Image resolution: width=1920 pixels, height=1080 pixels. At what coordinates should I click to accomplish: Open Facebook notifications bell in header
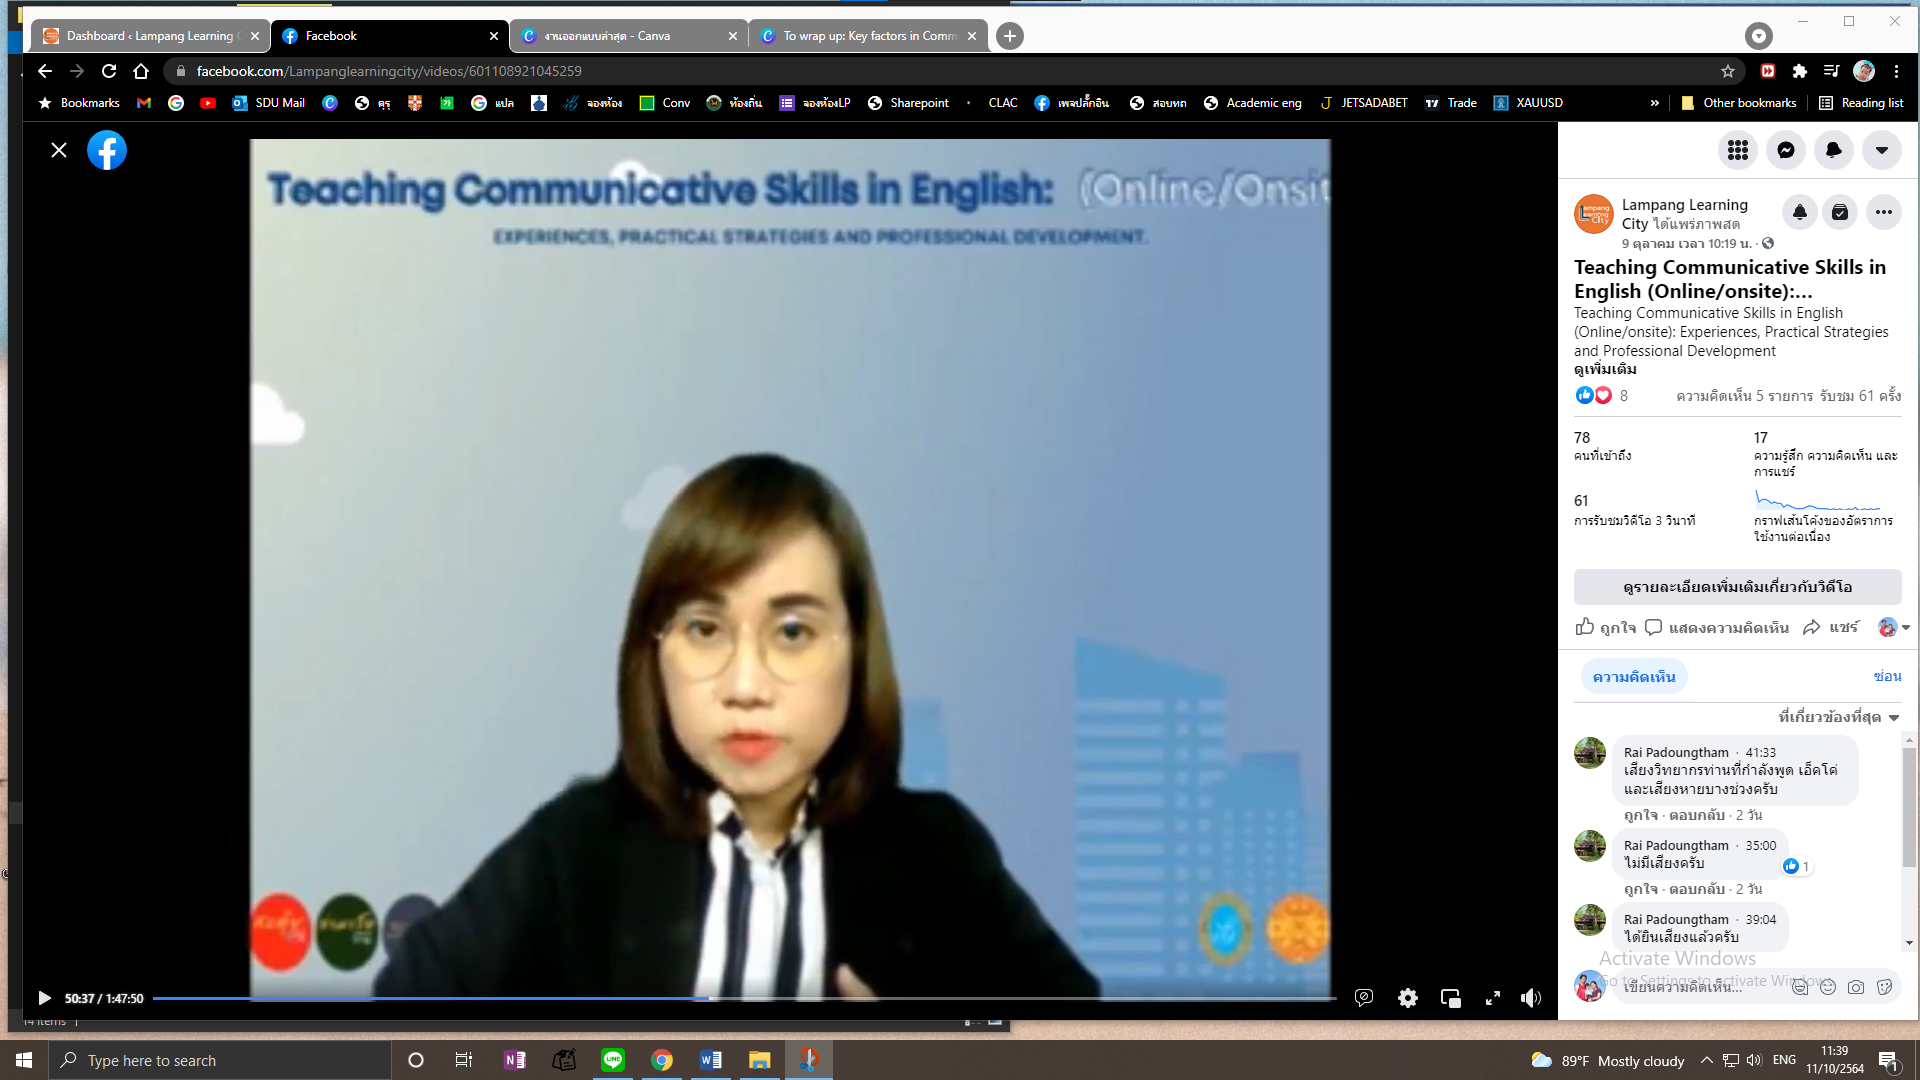click(1833, 150)
